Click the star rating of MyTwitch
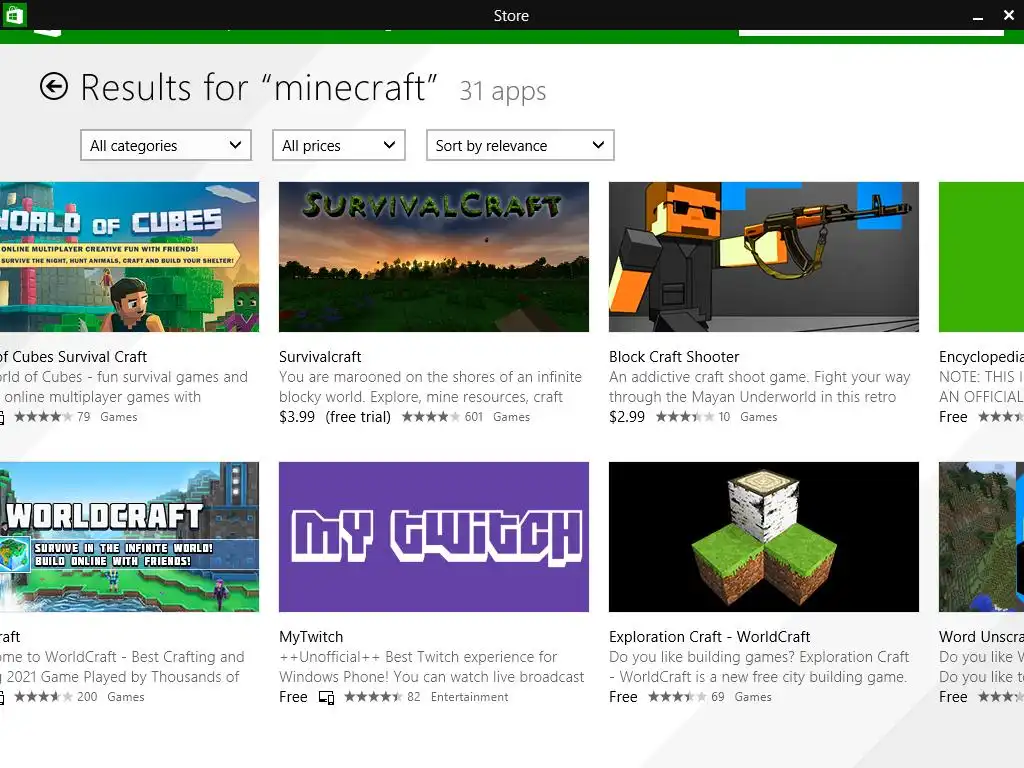 coord(373,697)
